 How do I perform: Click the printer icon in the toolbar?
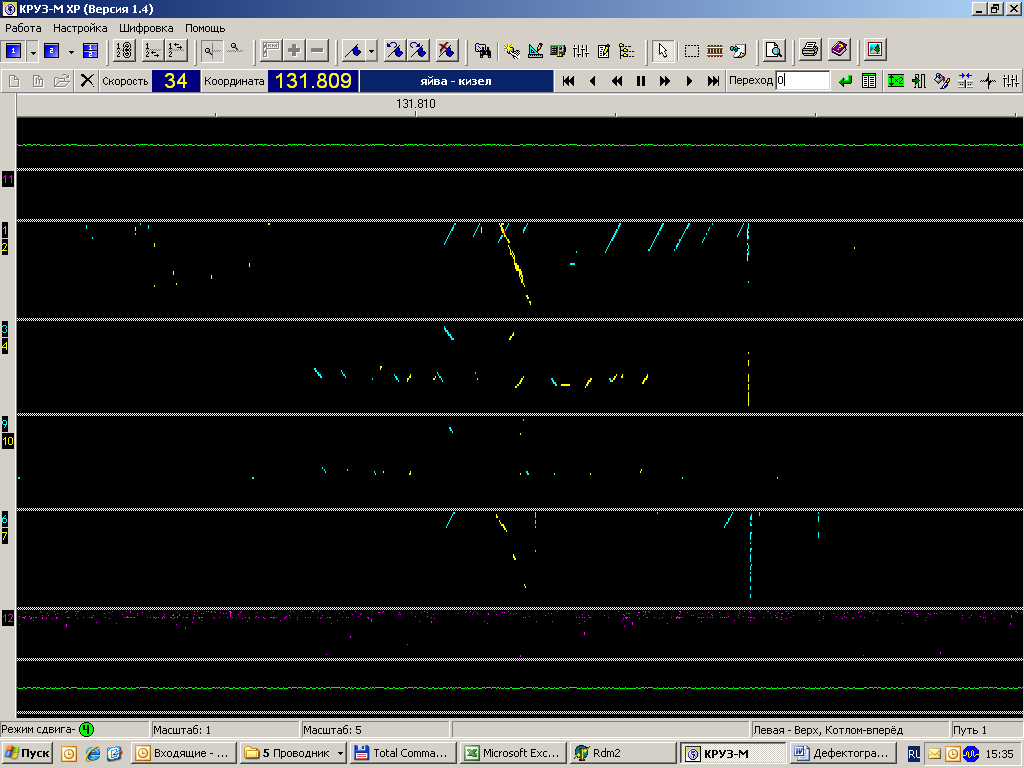tap(810, 50)
